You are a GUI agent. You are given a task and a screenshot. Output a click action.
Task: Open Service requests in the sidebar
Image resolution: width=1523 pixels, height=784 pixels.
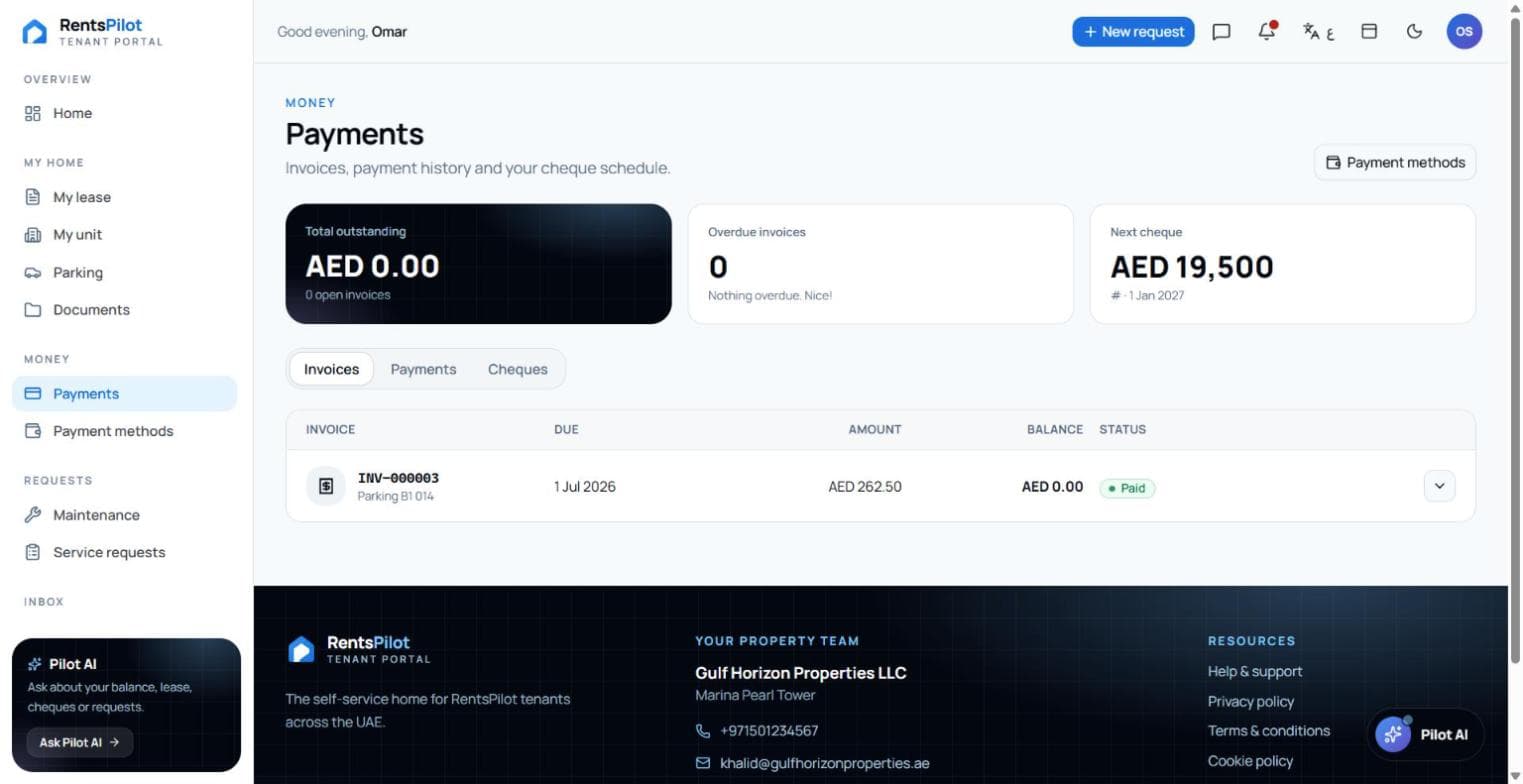click(x=124, y=552)
